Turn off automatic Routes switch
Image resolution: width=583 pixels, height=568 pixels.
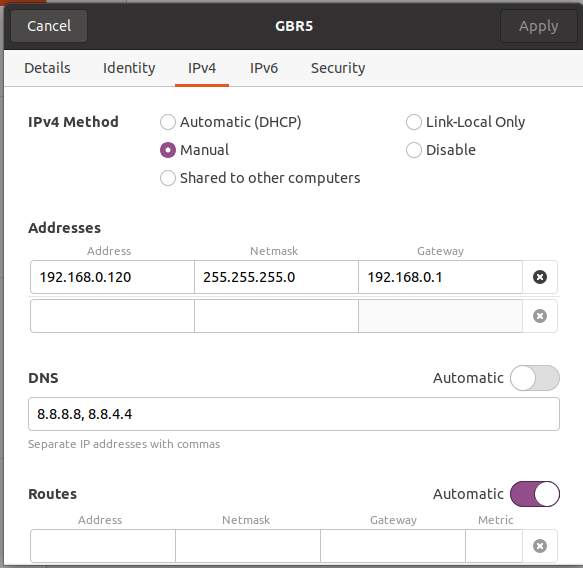click(535, 494)
